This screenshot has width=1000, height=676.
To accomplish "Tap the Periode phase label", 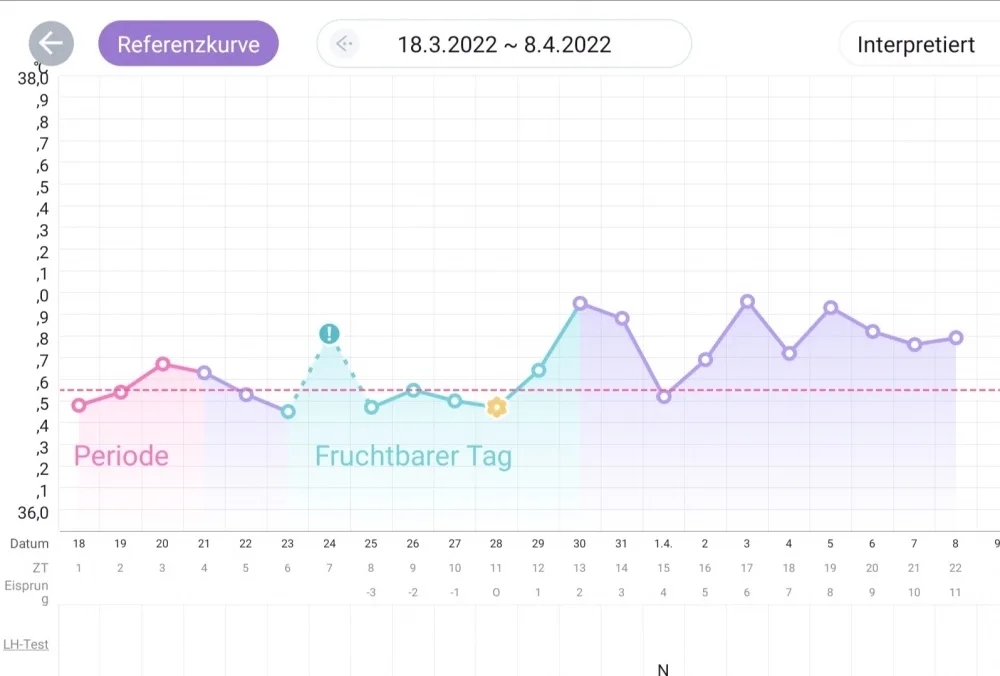I will tap(121, 456).
